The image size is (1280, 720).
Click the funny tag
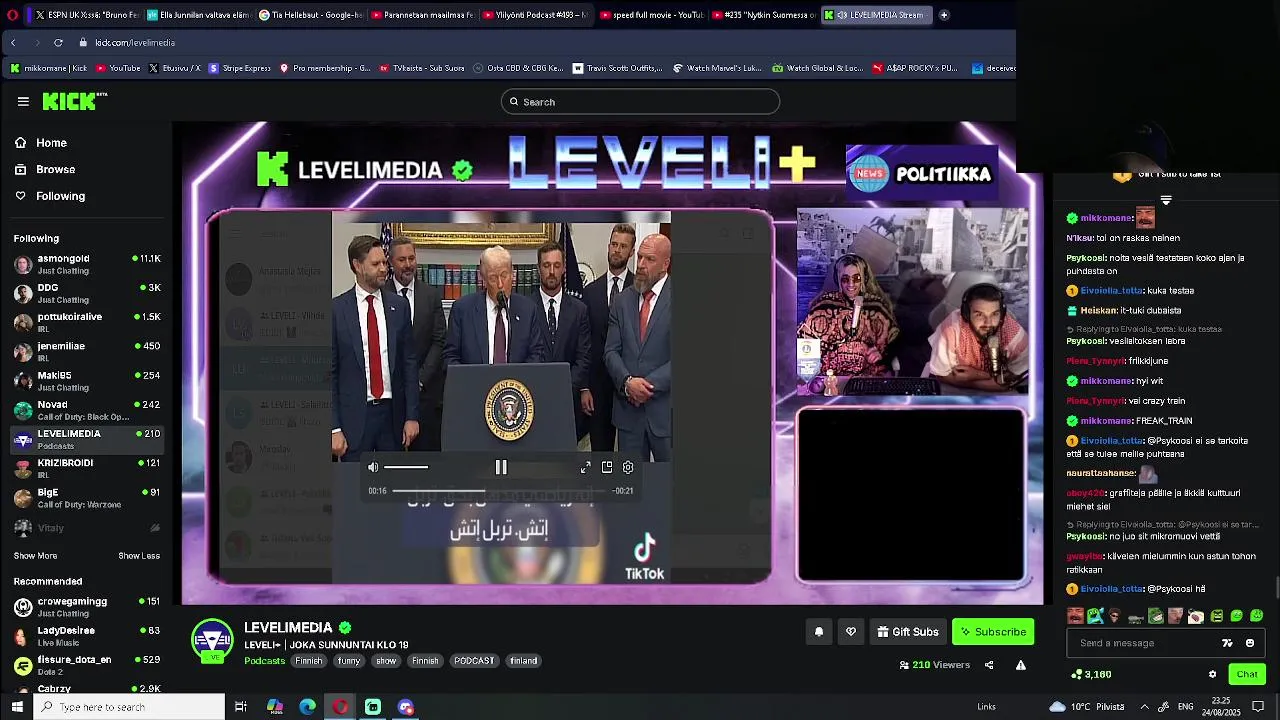[x=348, y=661]
